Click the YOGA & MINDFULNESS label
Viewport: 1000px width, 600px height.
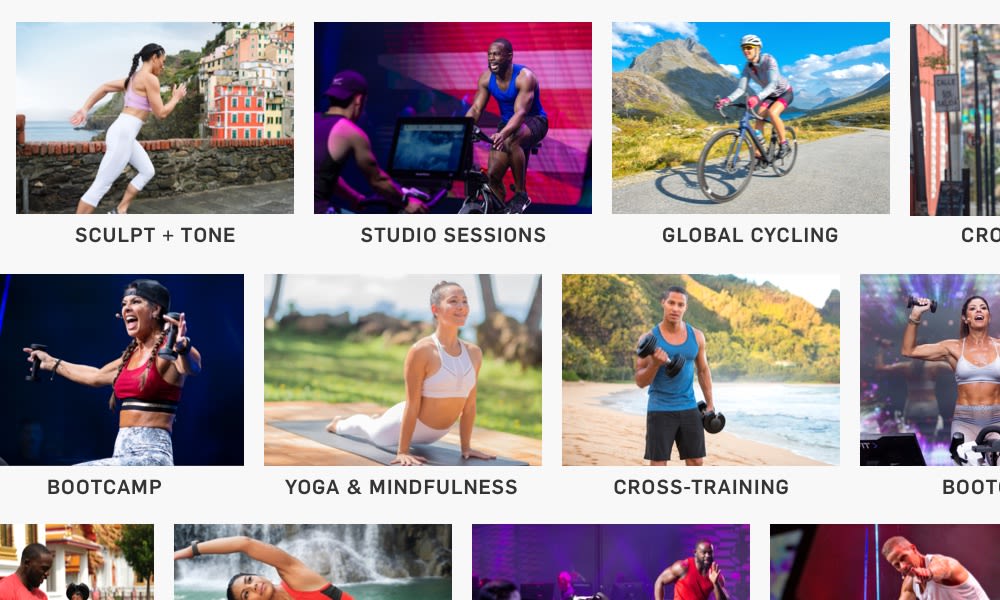coord(401,487)
